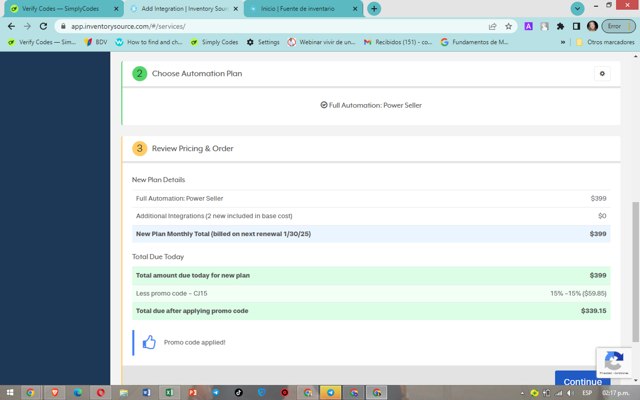Open settings gear in Choose Automation Plan
The width and height of the screenshot is (640, 400).
(x=602, y=74)
